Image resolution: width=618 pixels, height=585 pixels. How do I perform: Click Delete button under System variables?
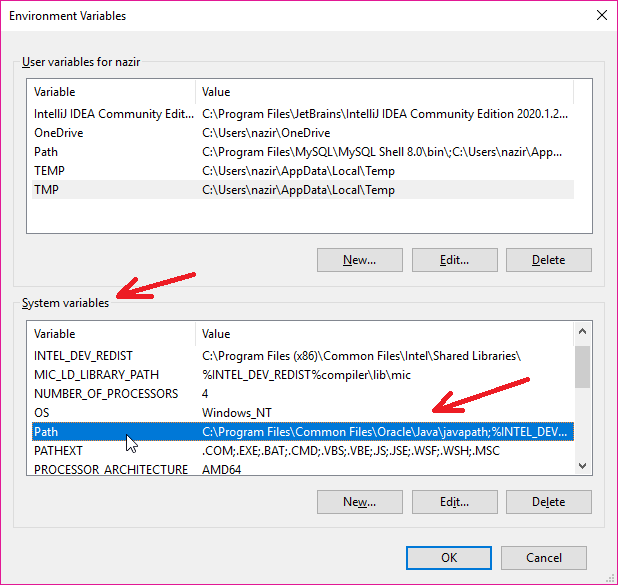[x=548, y=502]
